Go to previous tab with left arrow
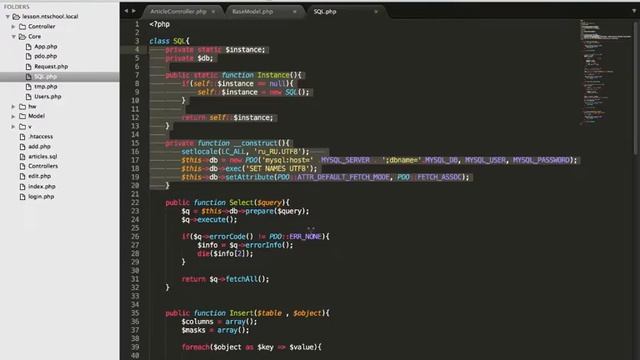The image size is (640, 360). [x=126, y=11]
